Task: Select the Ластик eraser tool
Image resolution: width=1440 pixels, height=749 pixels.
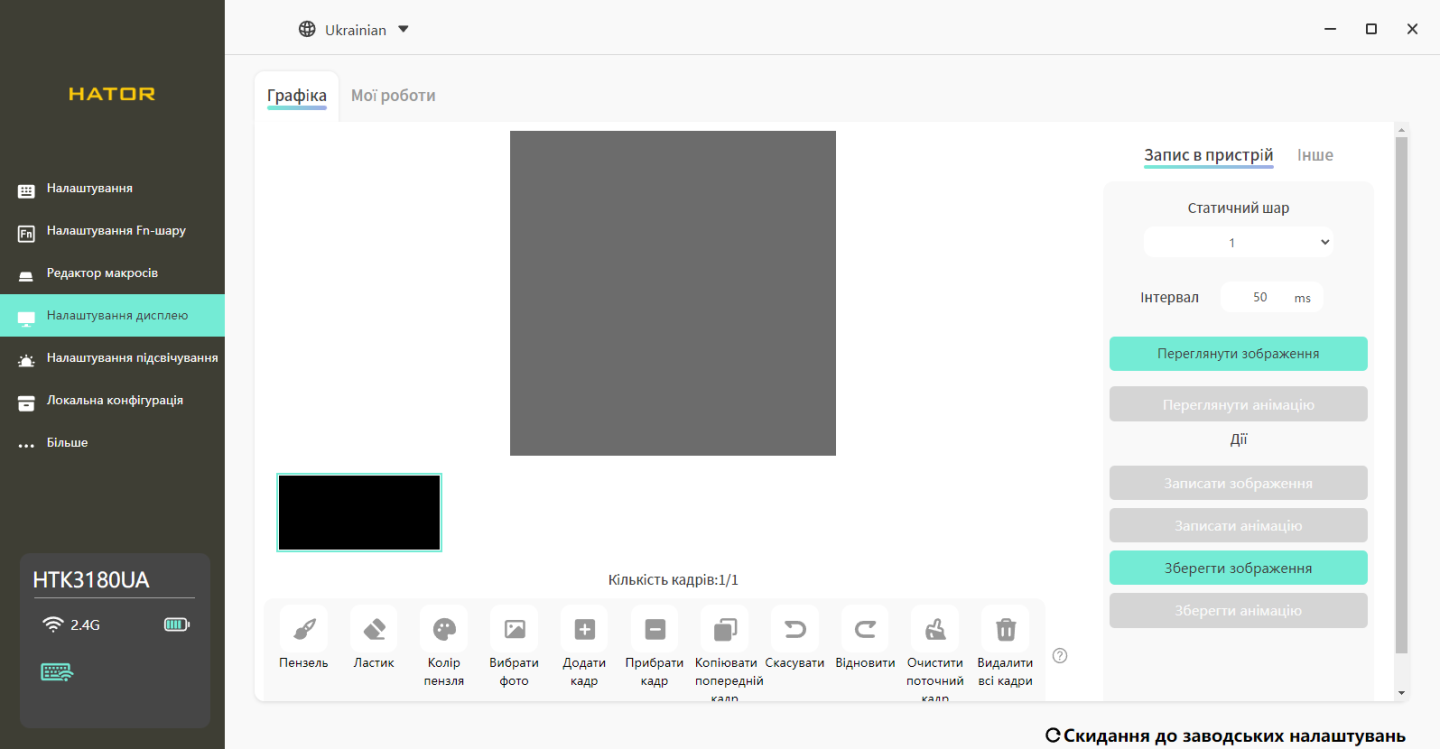Action: pyautogui.click(x=374, y=629)
